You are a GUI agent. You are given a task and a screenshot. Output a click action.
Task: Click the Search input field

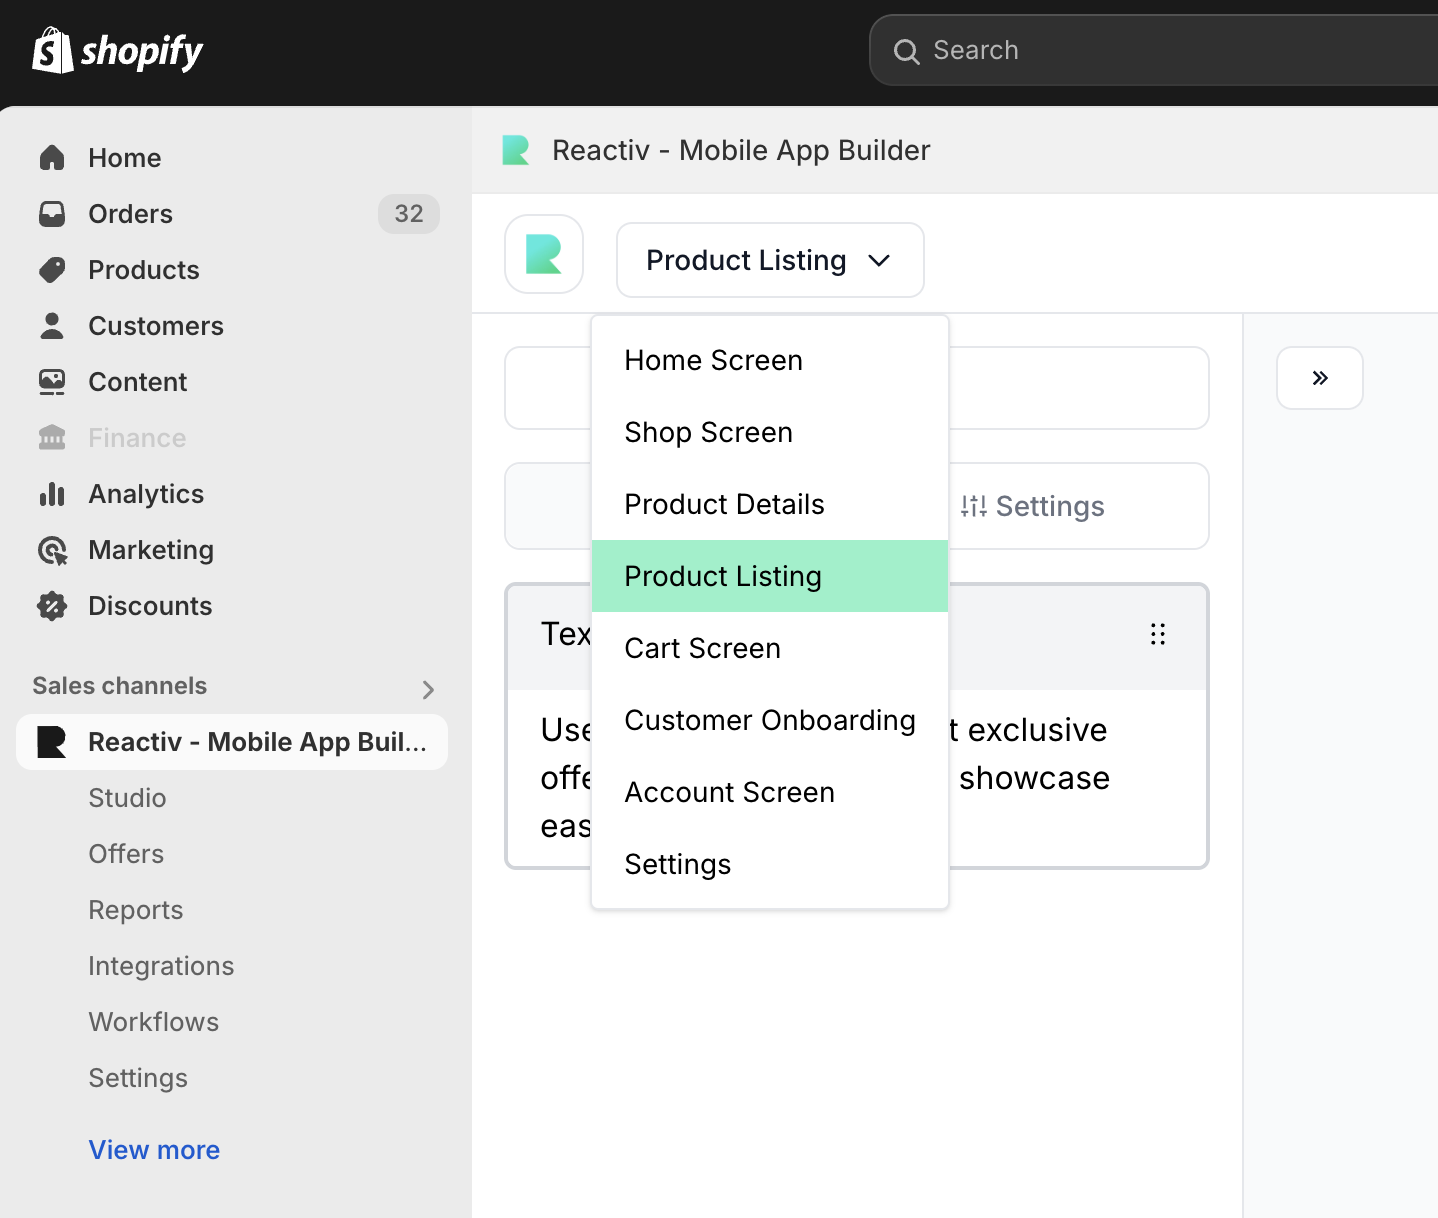click(x=1150, y=50)
